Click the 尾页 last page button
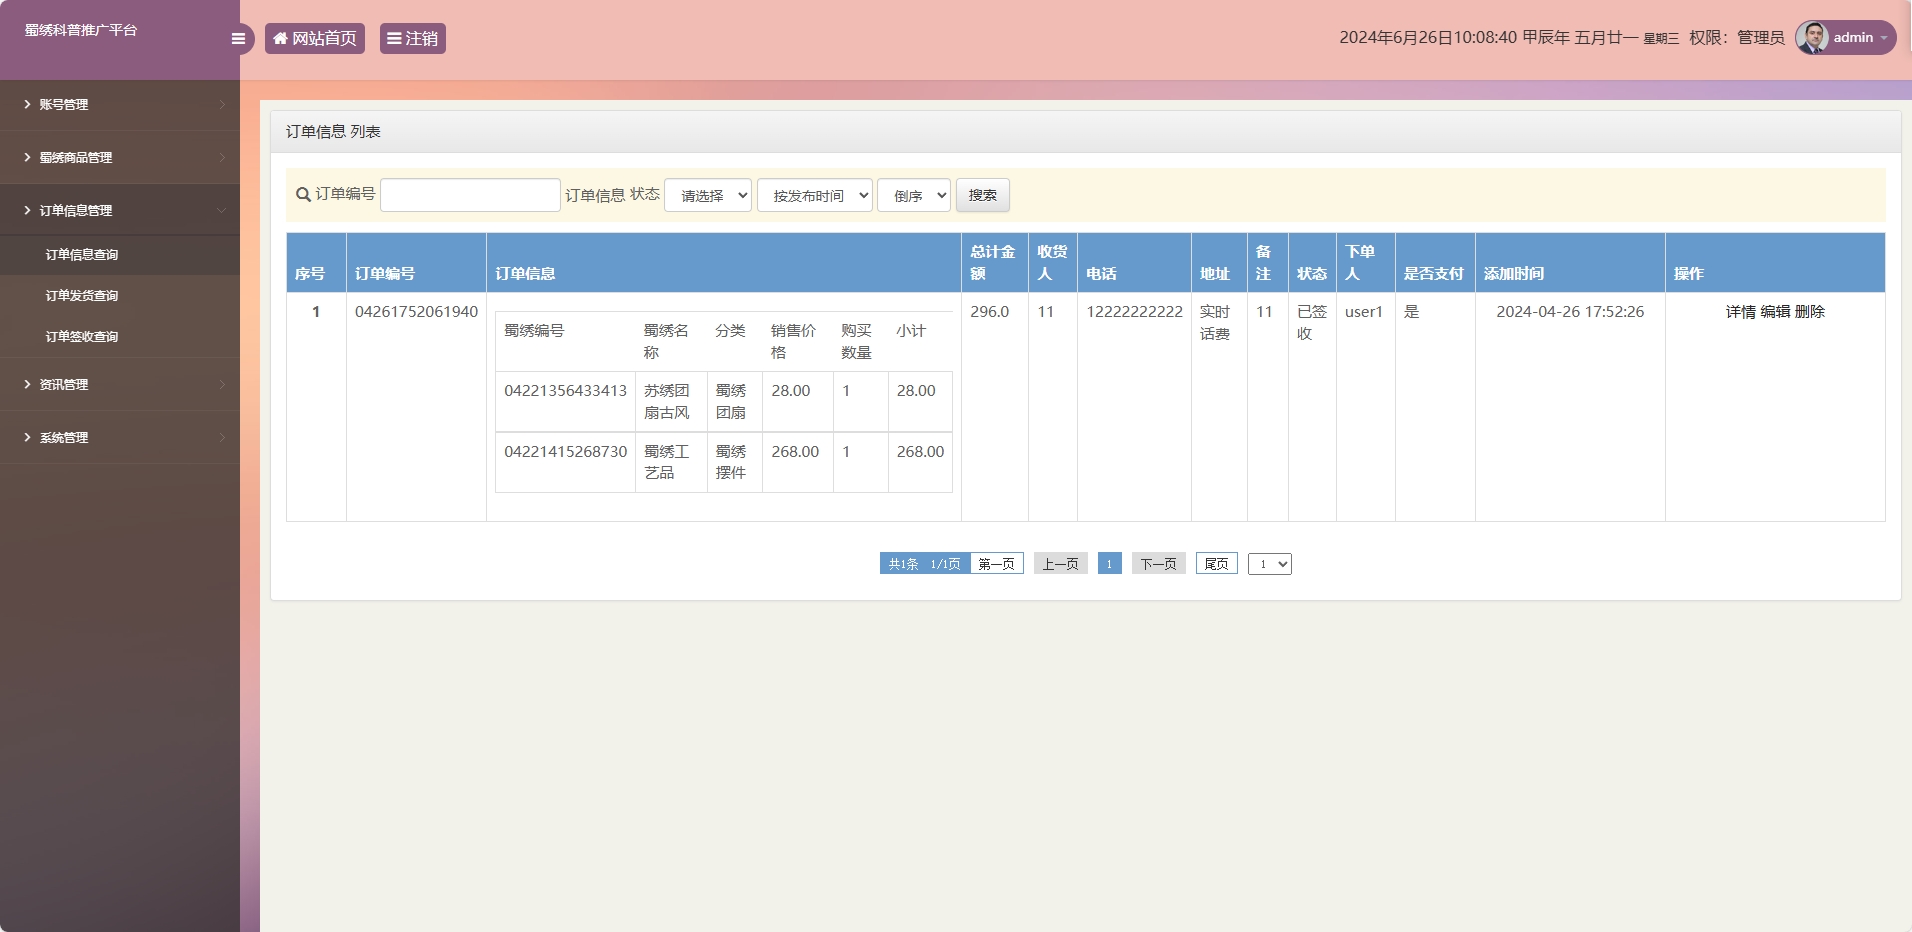 pyautogui.click(x=1216, y=563)
